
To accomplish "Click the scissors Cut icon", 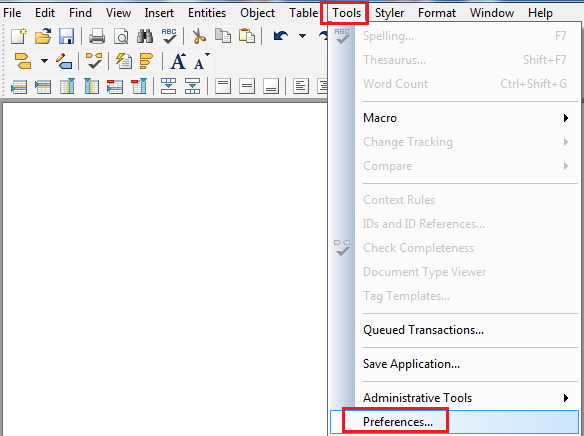I will pos(199,36).
